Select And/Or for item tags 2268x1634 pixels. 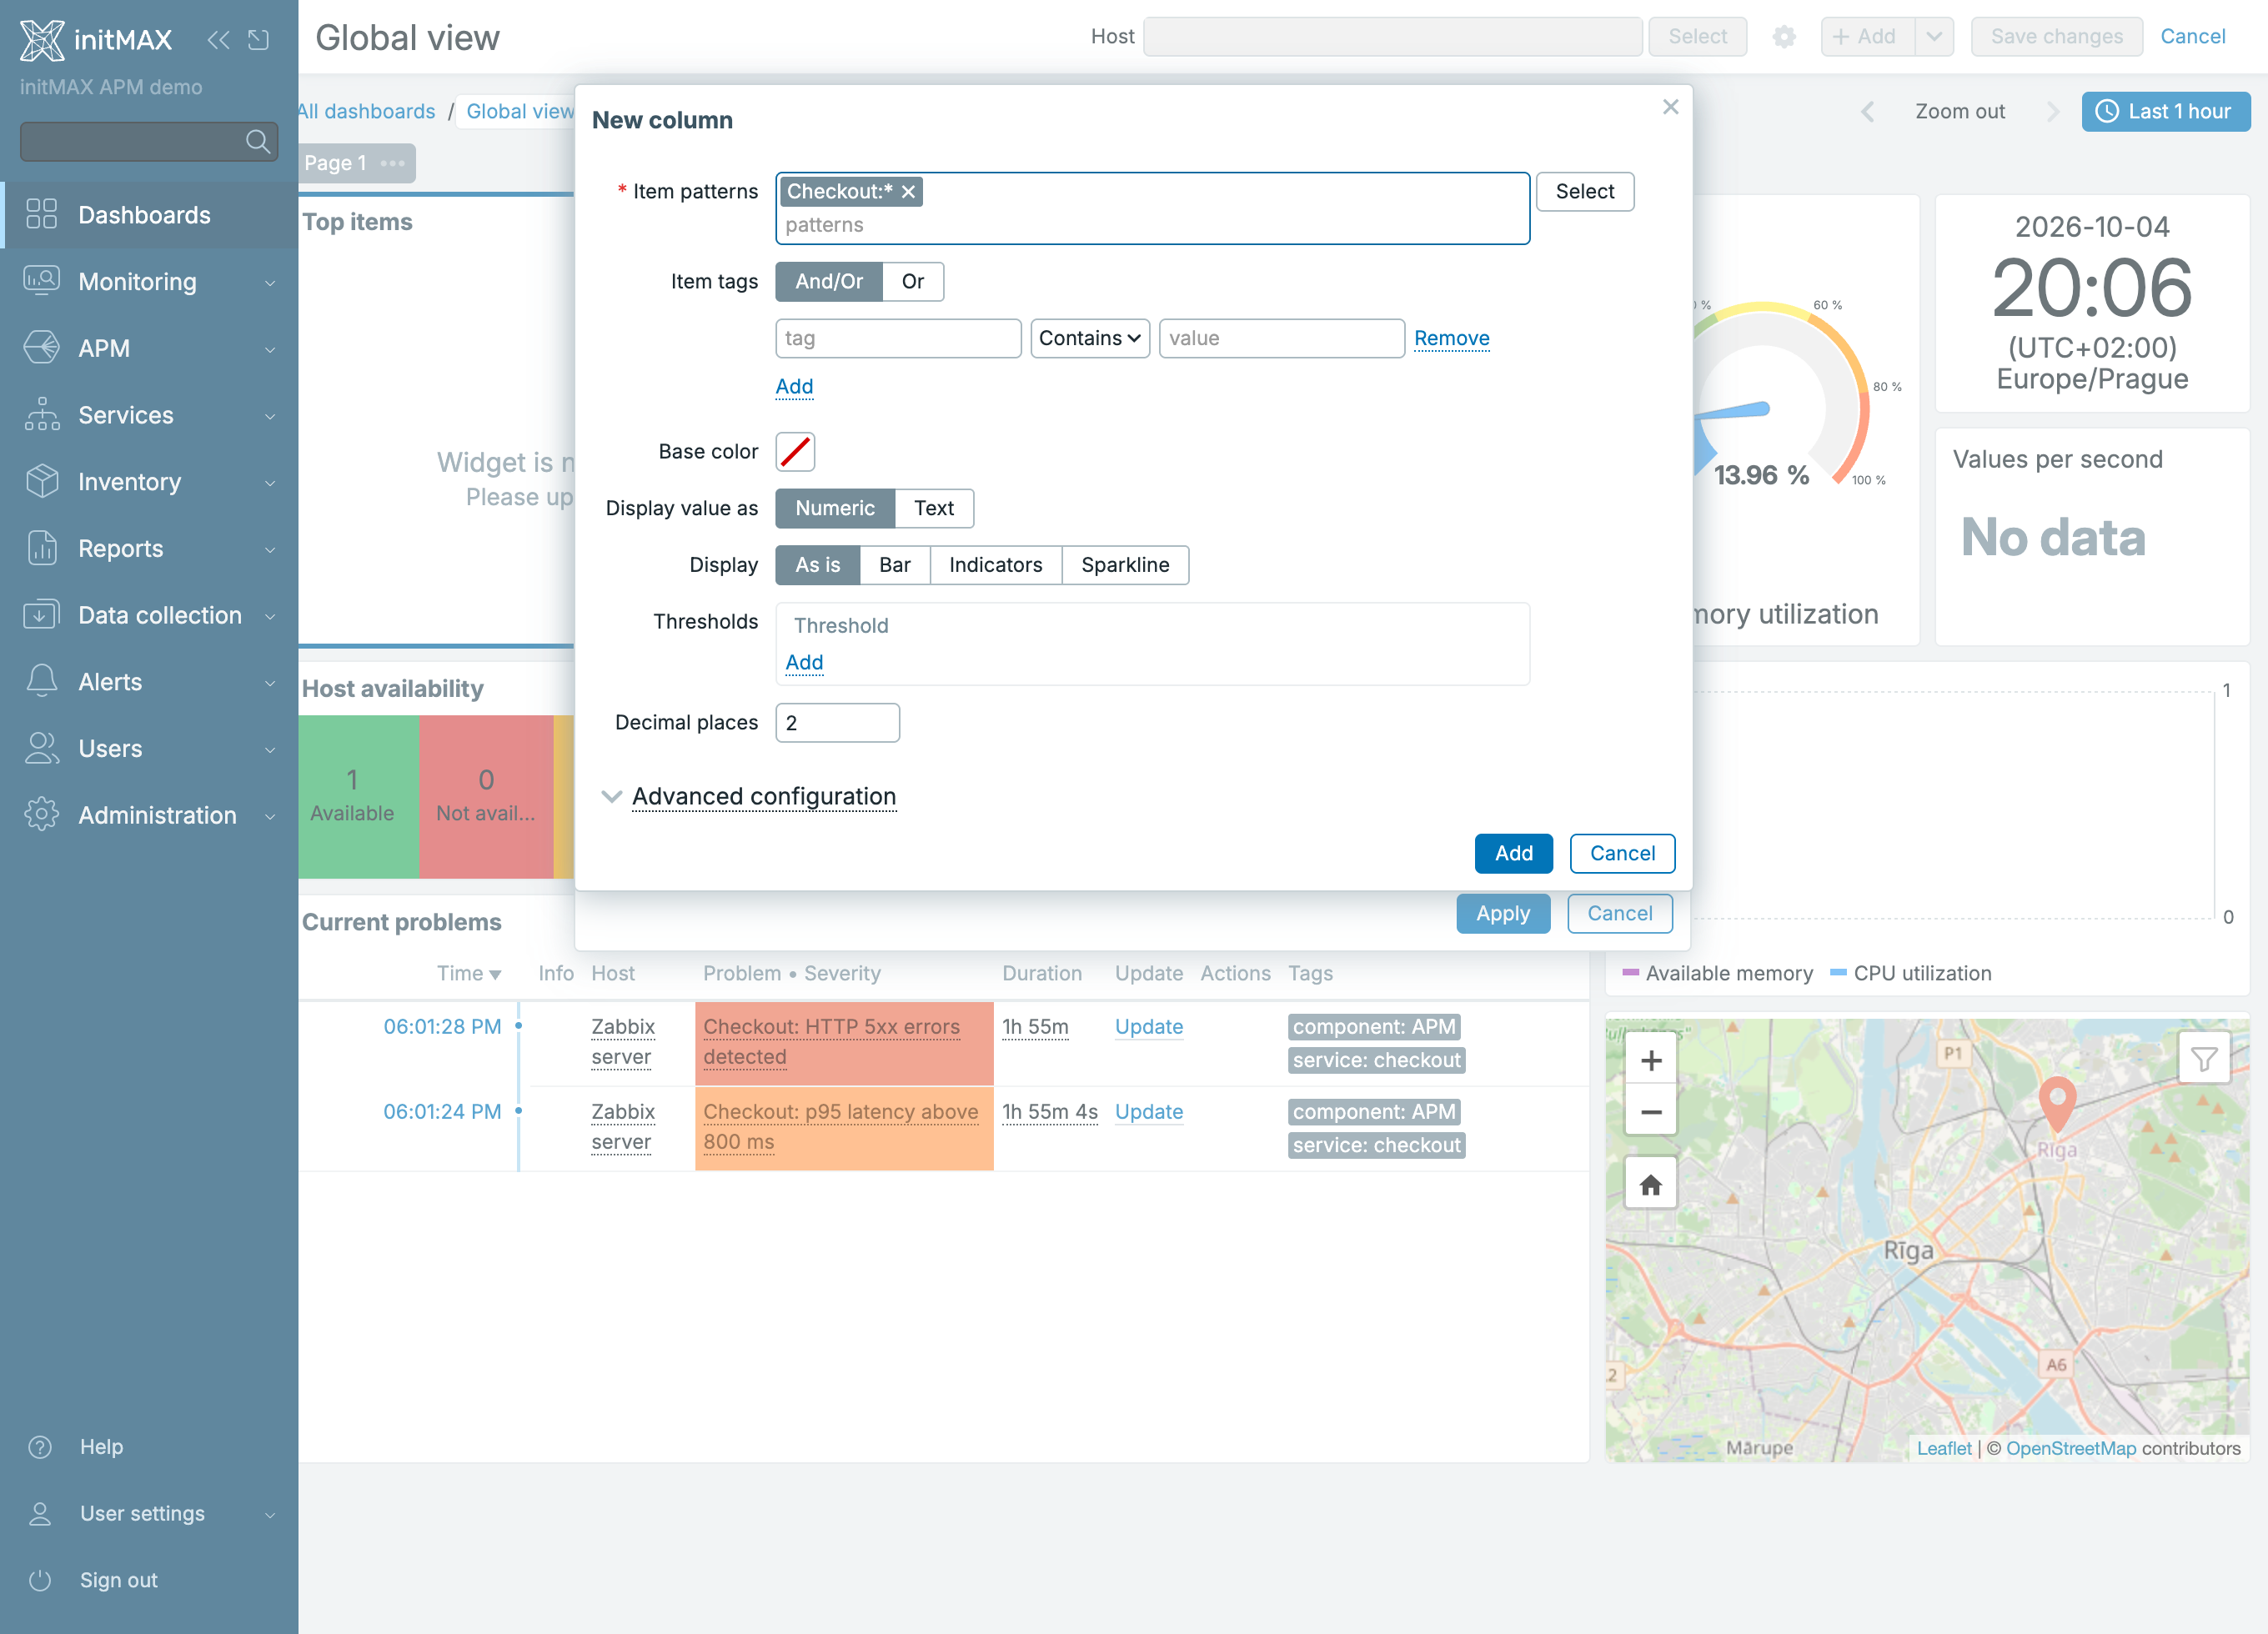(829, 282)
